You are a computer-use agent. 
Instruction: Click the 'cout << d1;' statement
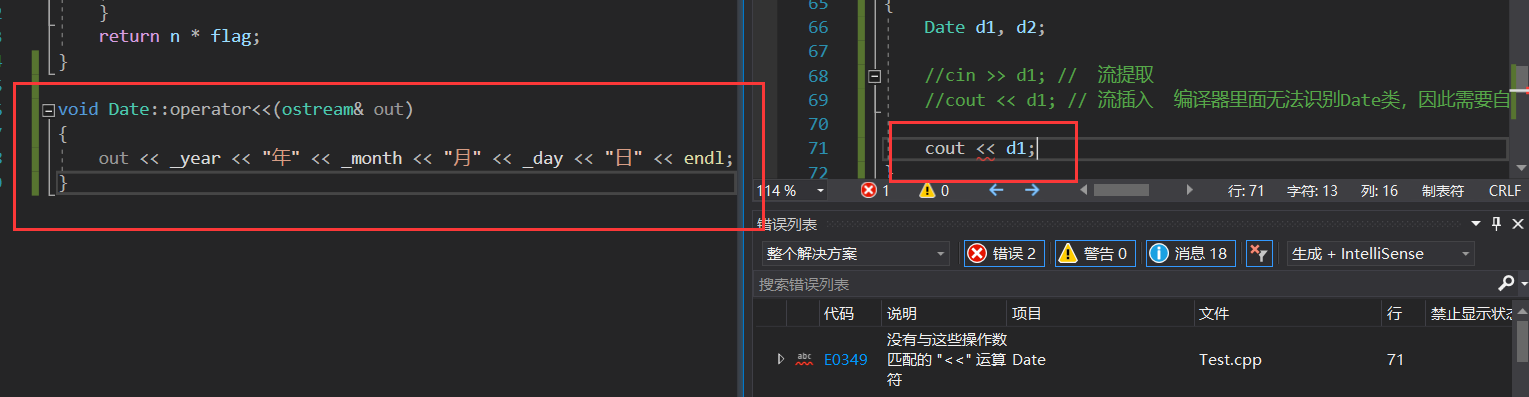click(980, 148)
